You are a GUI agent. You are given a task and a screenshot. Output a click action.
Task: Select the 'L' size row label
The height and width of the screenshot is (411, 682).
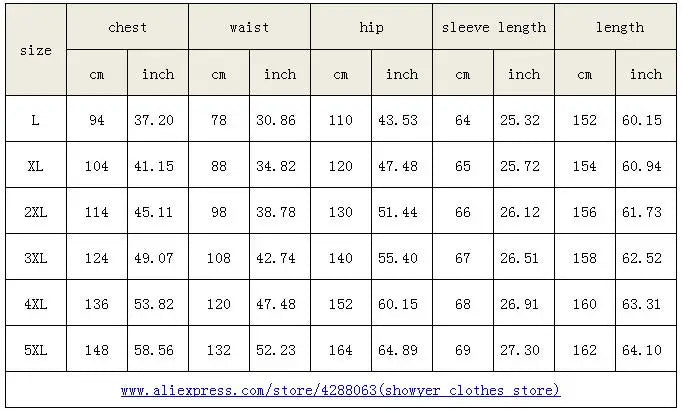(x=36, y=120)
